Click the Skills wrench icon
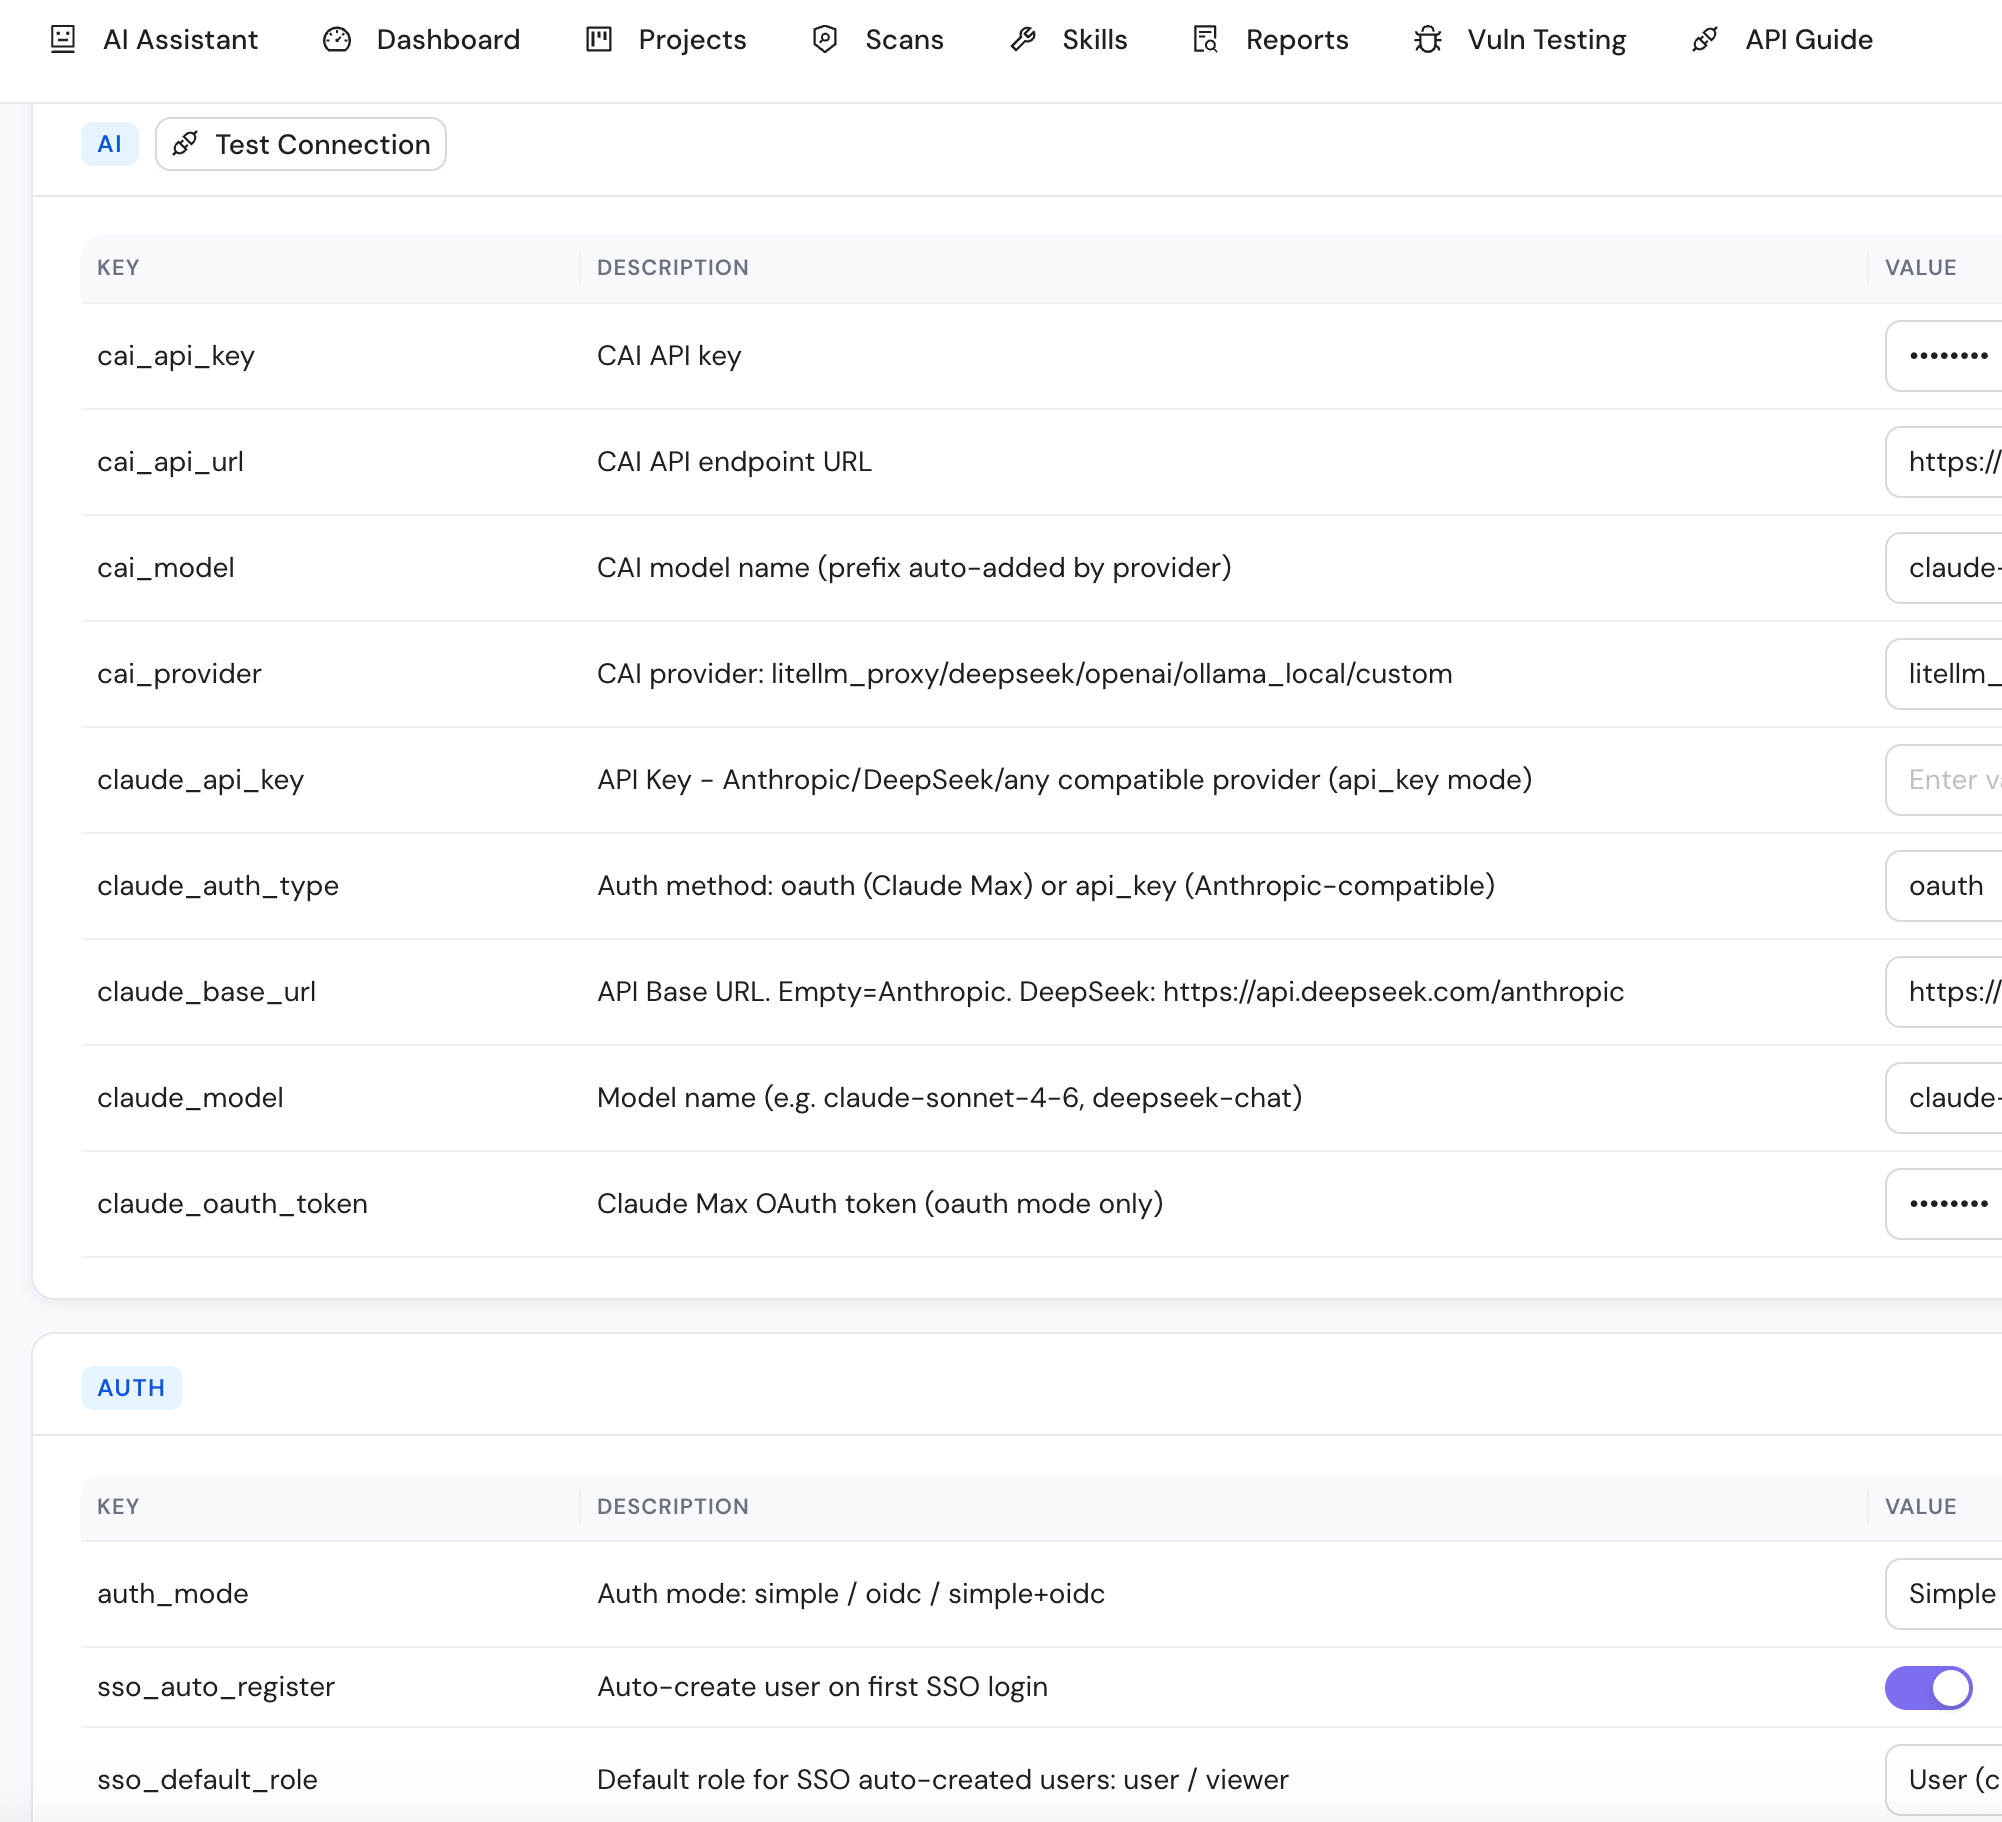This screenshot has width=2002, height=1822. click(1023, 39)
